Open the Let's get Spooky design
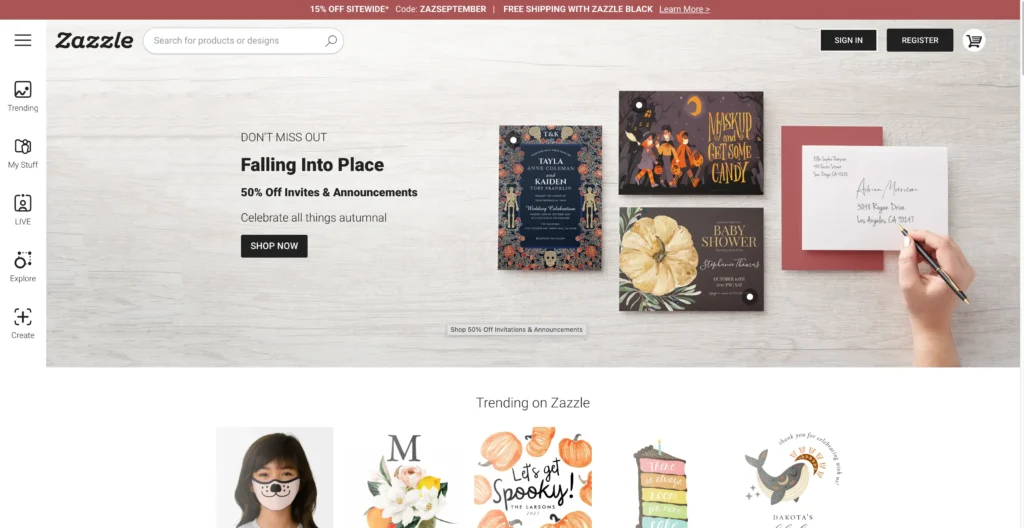This screenshot has height=528, width=1024. click(533, 478)
